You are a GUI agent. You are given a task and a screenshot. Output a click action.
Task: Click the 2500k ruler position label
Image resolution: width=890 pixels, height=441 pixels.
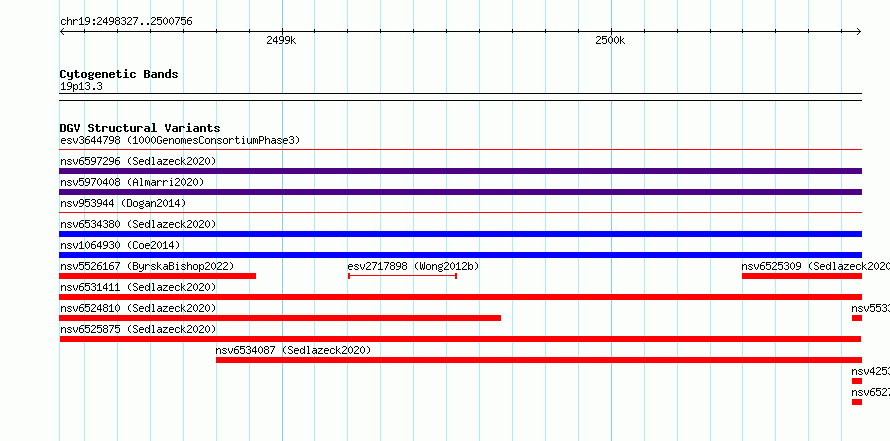coord(610,41)
